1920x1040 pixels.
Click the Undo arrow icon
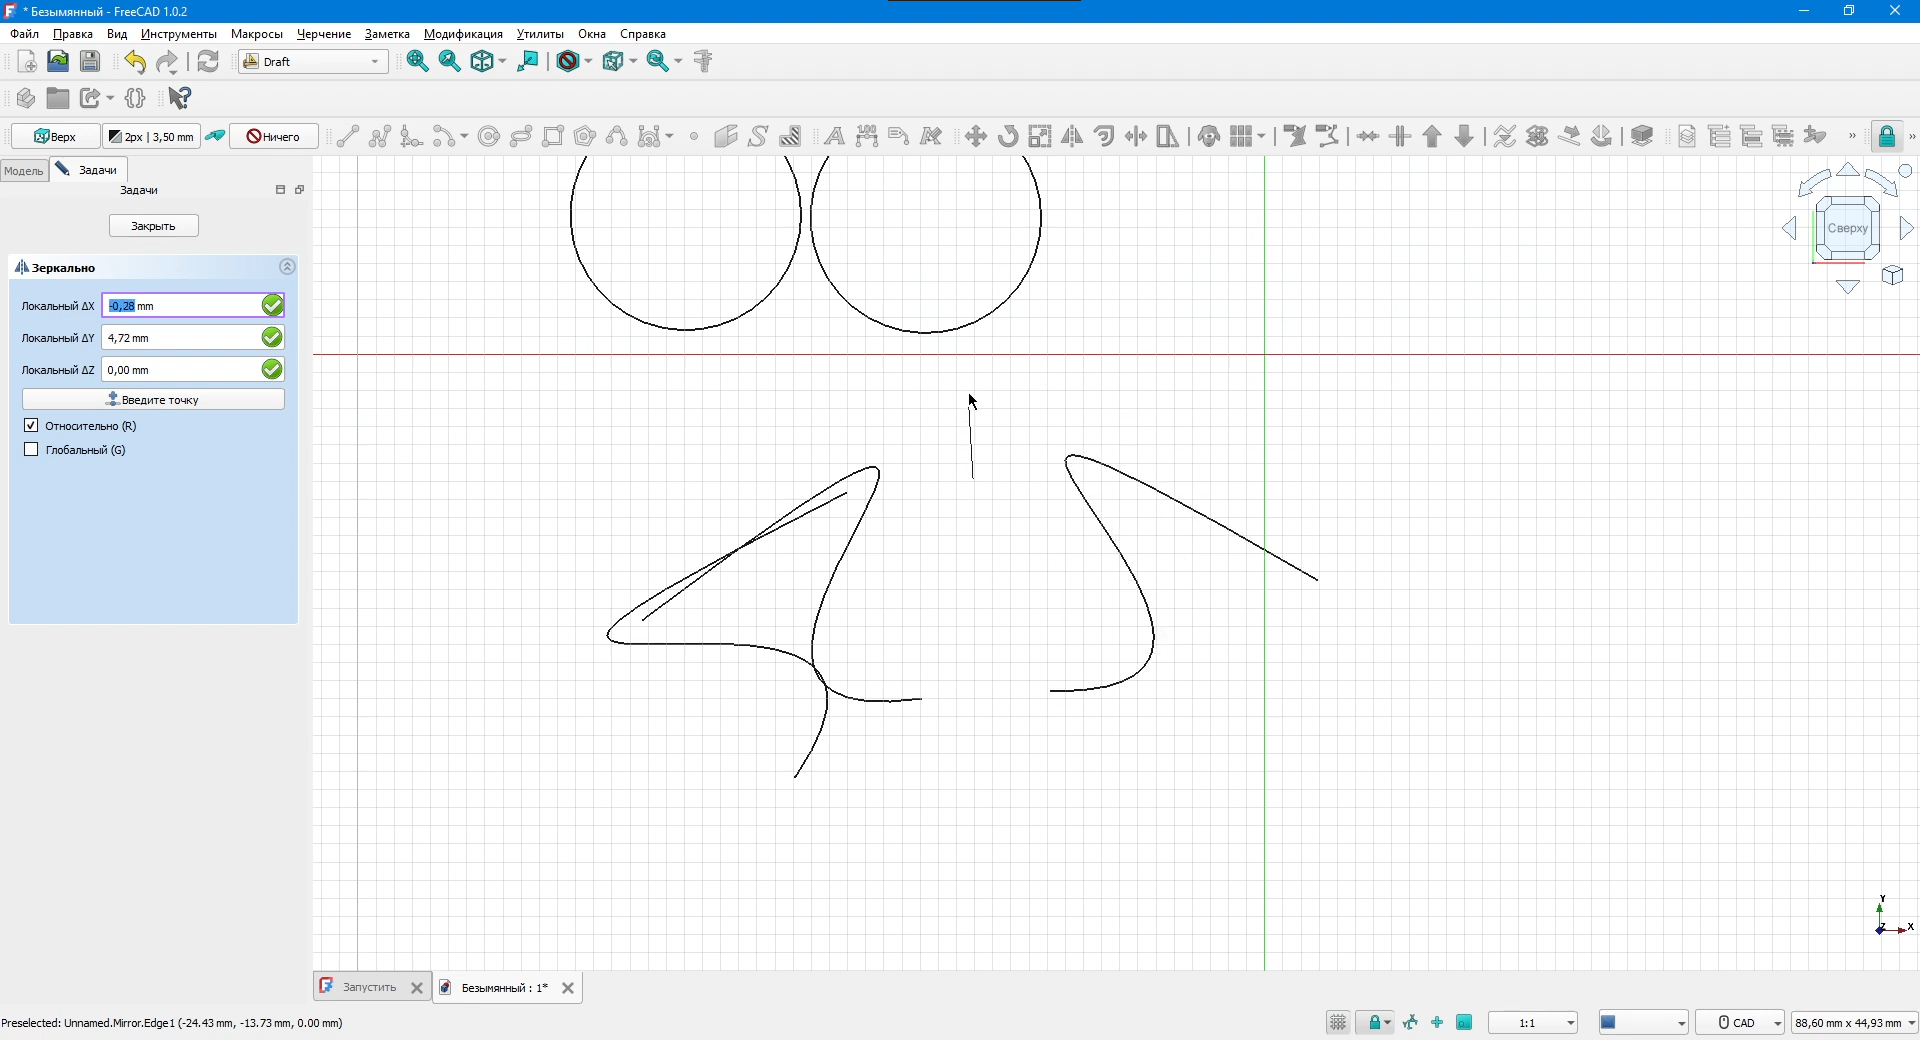[x=135, y=62]
